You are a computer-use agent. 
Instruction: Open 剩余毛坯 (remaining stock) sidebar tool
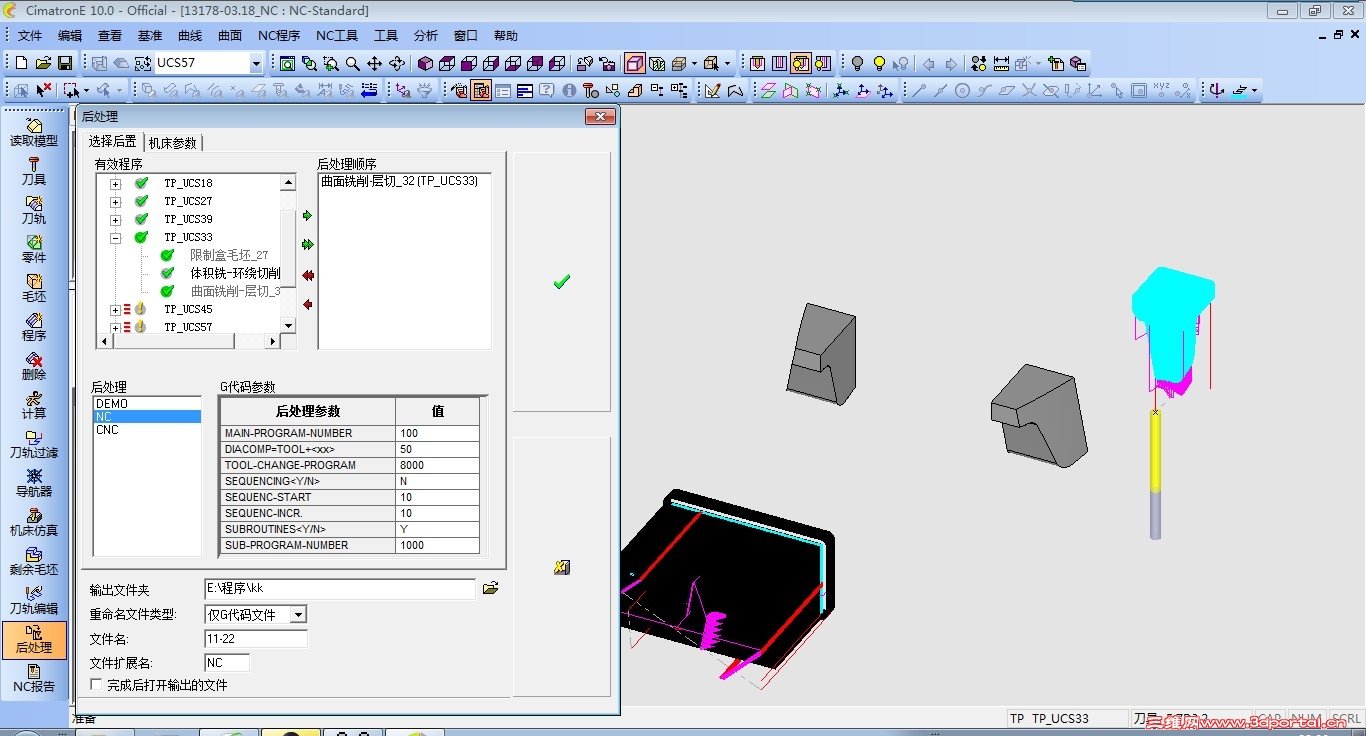[x=34, y=561]
